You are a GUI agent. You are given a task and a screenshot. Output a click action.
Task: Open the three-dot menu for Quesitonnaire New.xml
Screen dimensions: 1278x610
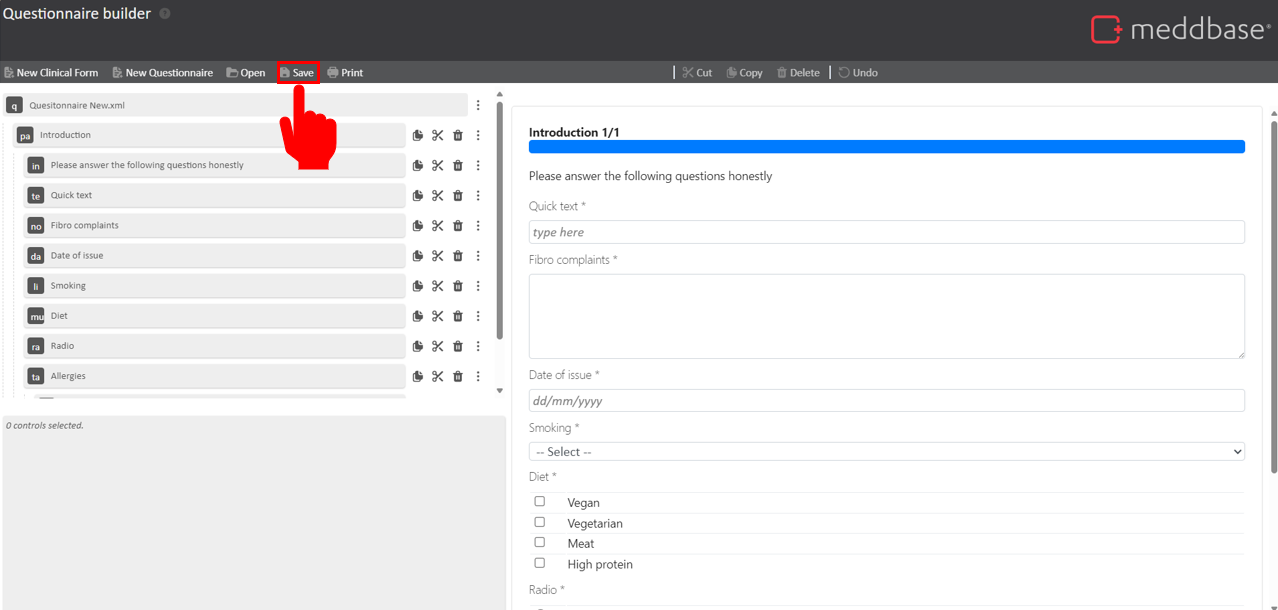coord(478,105)
